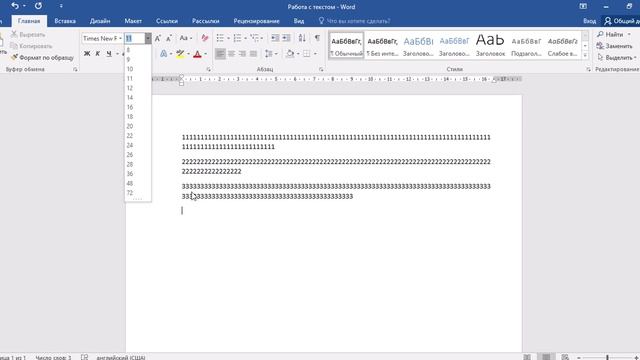Open the Find (Найти) dropdown arrow

[x=629, y=34]
